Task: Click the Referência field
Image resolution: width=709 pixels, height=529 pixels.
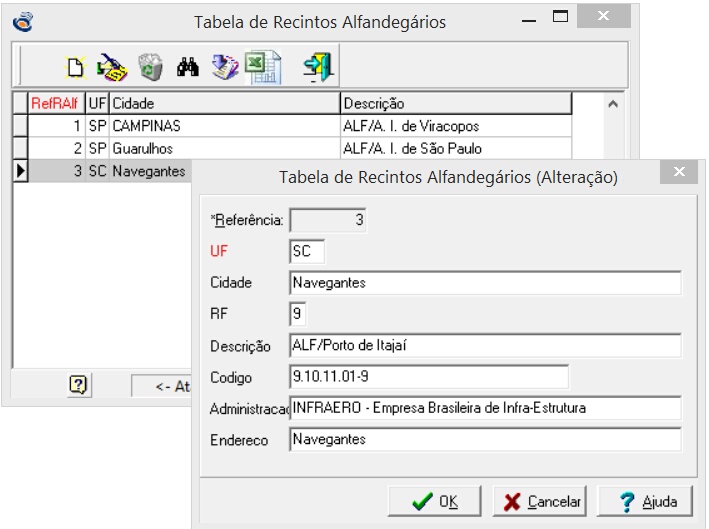Action: pos(328,220)
